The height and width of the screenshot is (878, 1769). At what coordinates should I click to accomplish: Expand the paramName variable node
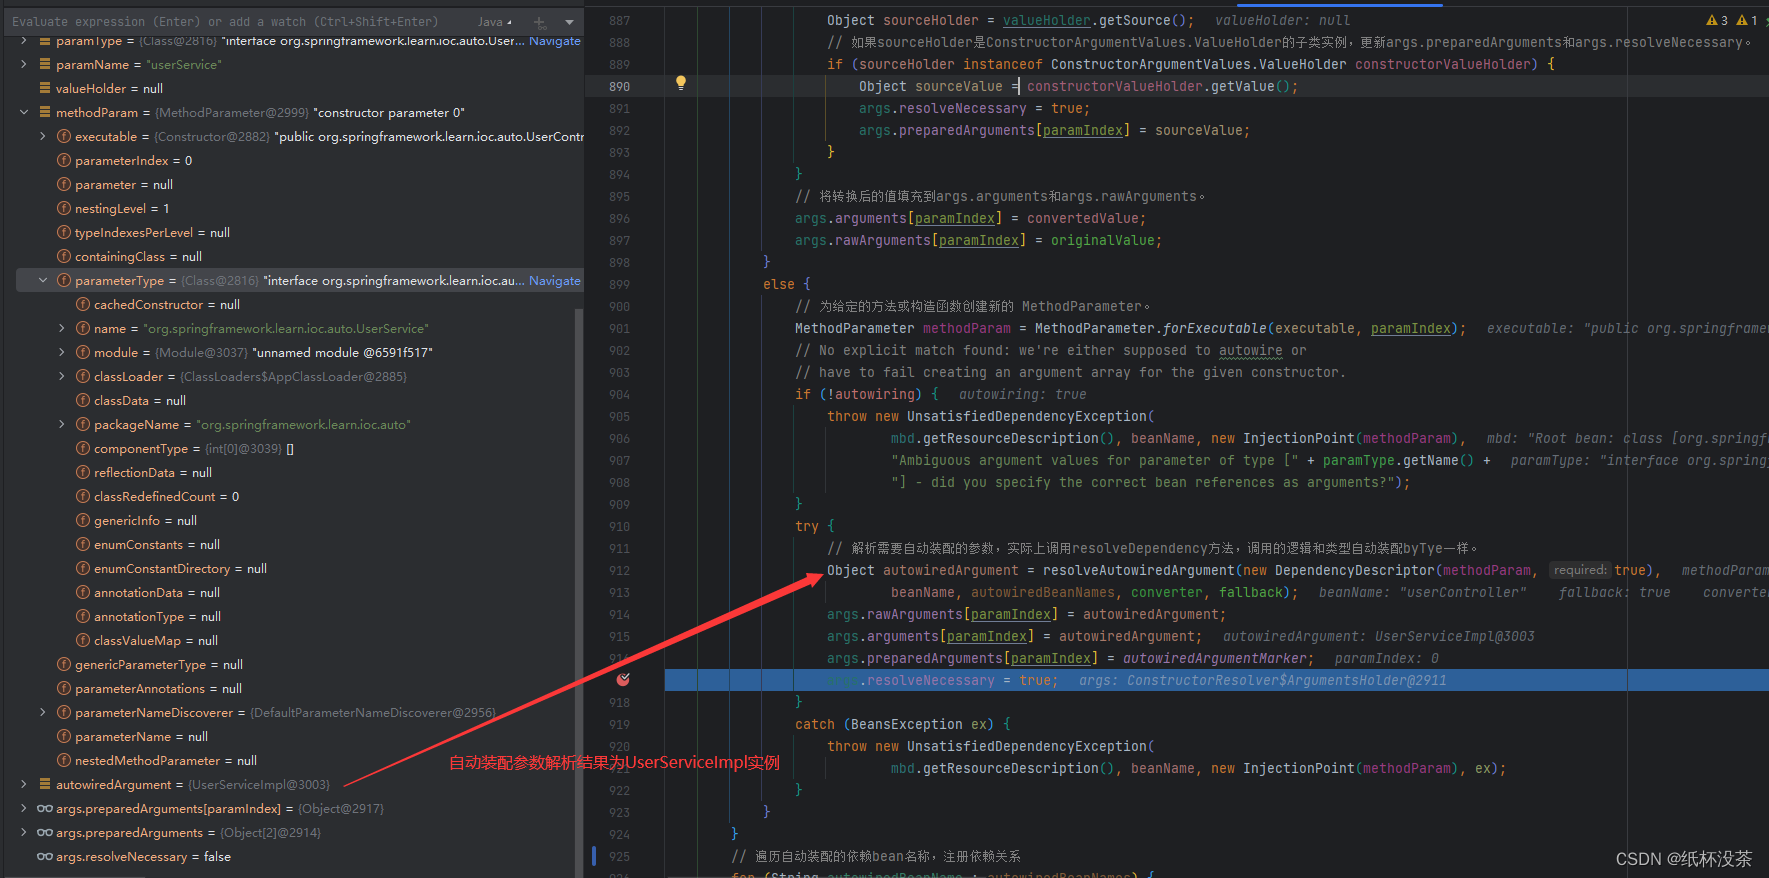[x=24, y=64]
